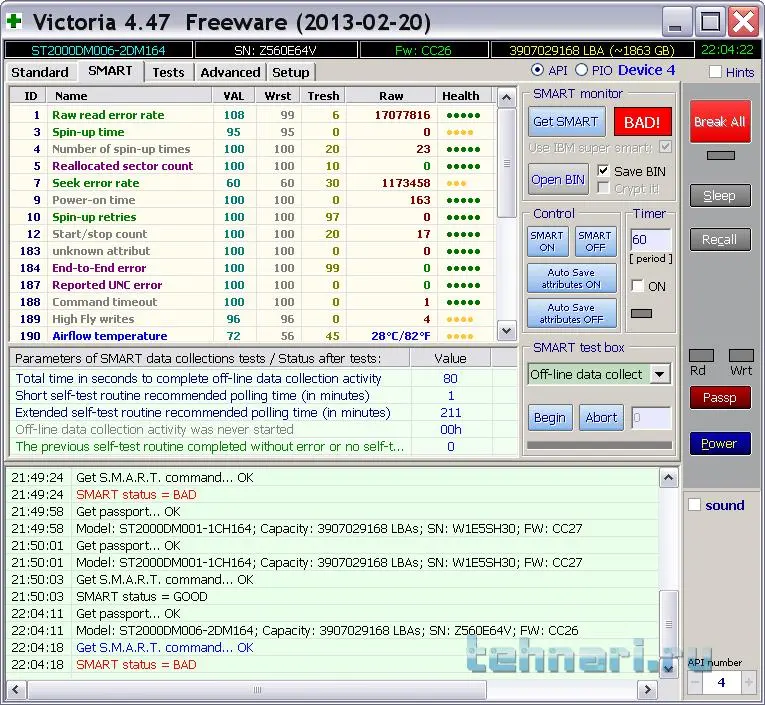This screenshot has width=765, height=705.
Task: Click the Begin test button
Action: 550,418
